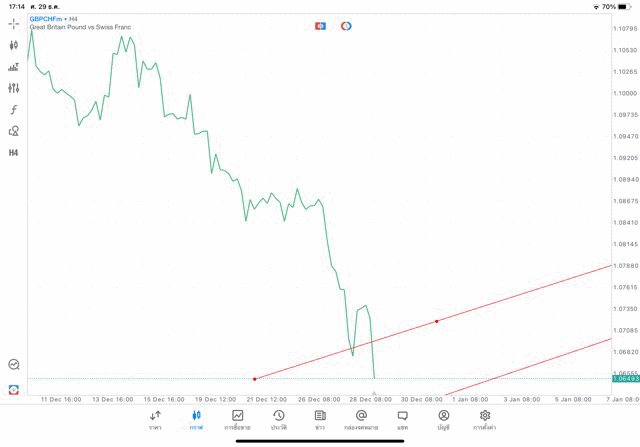Select the upper red trendline right anchor point
This screenshot has height=447, width=640.
point(437,321)
